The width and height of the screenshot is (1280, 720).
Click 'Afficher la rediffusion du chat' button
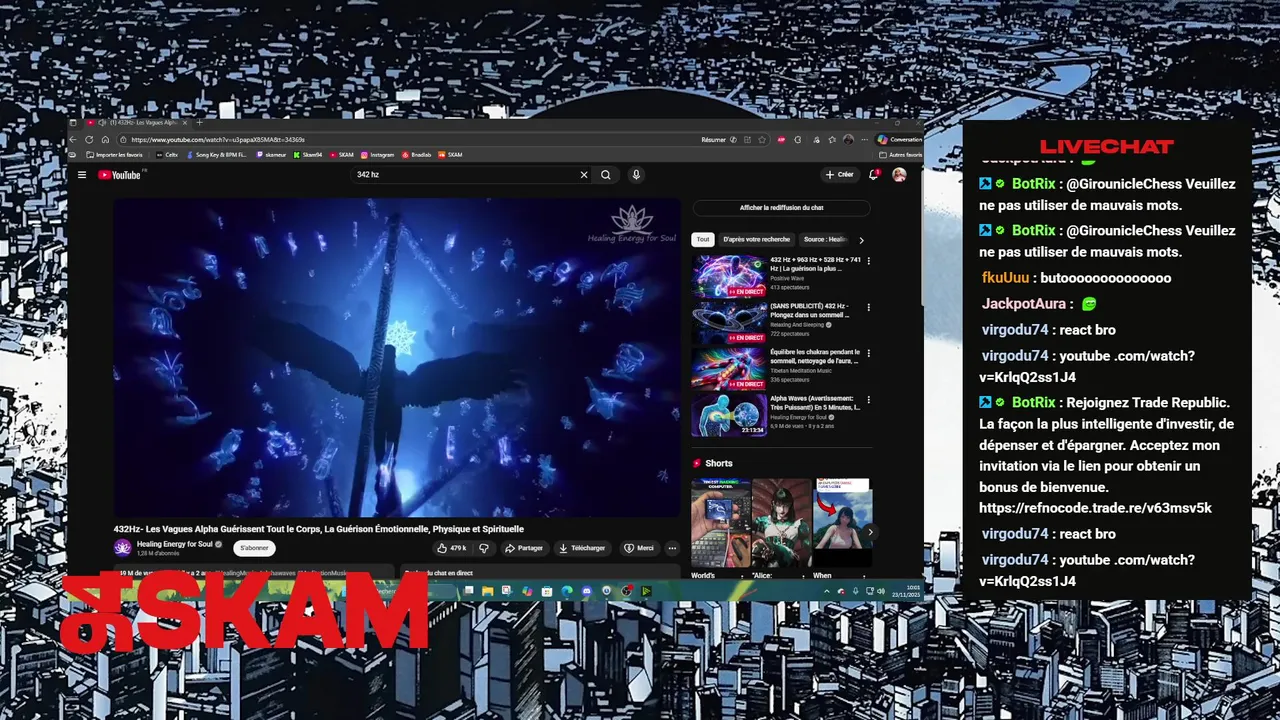click(x=781, y=208)
